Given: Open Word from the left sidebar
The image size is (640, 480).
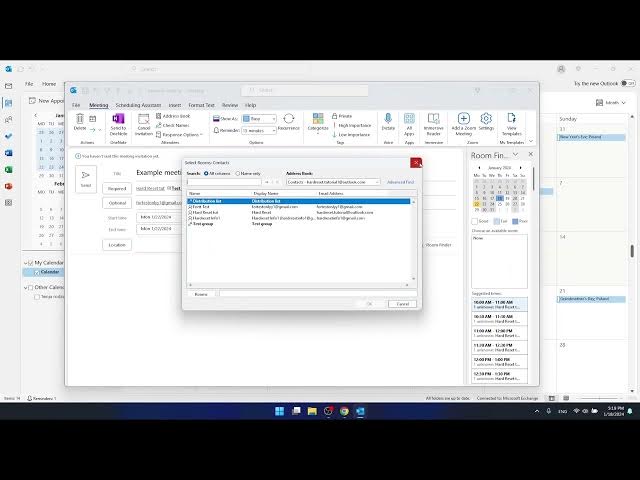Looking at the screenshot, I should point(9,153).
